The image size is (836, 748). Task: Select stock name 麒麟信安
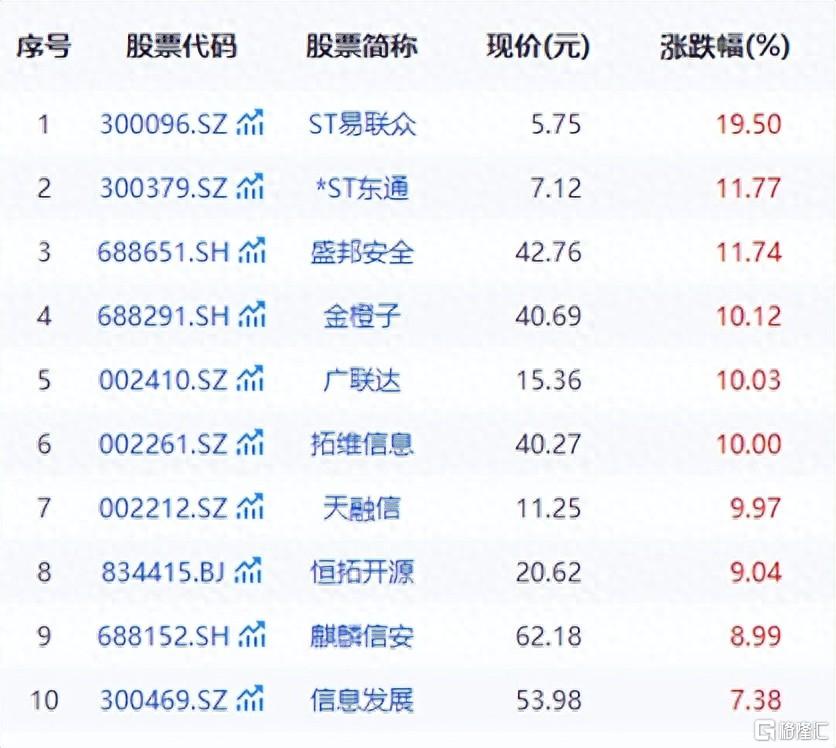coord(362,636)
